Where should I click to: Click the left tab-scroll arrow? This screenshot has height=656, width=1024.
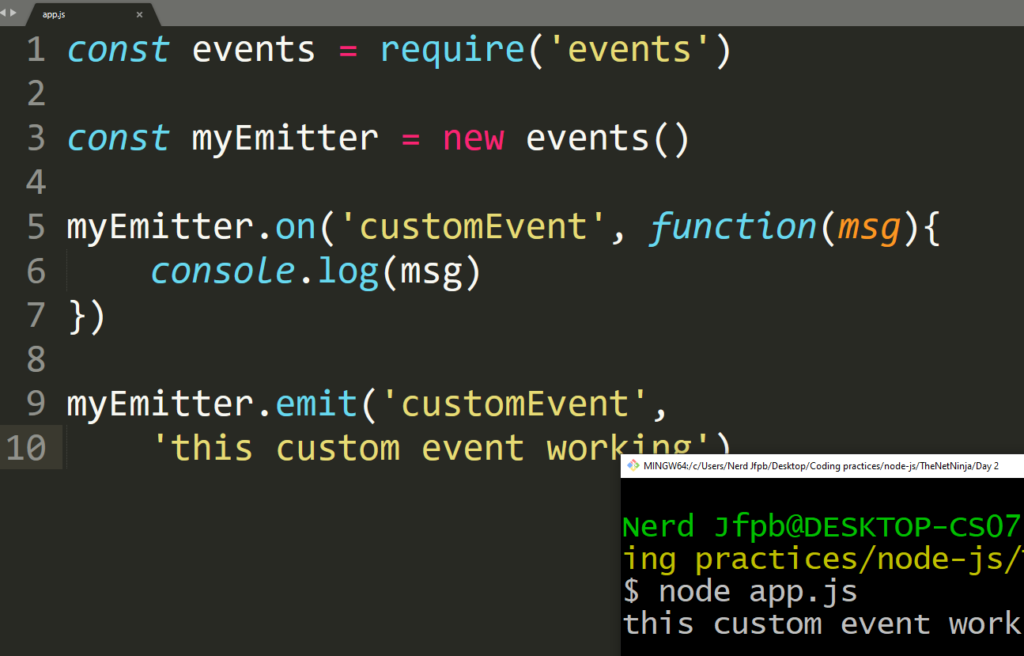tap(3, 13)
